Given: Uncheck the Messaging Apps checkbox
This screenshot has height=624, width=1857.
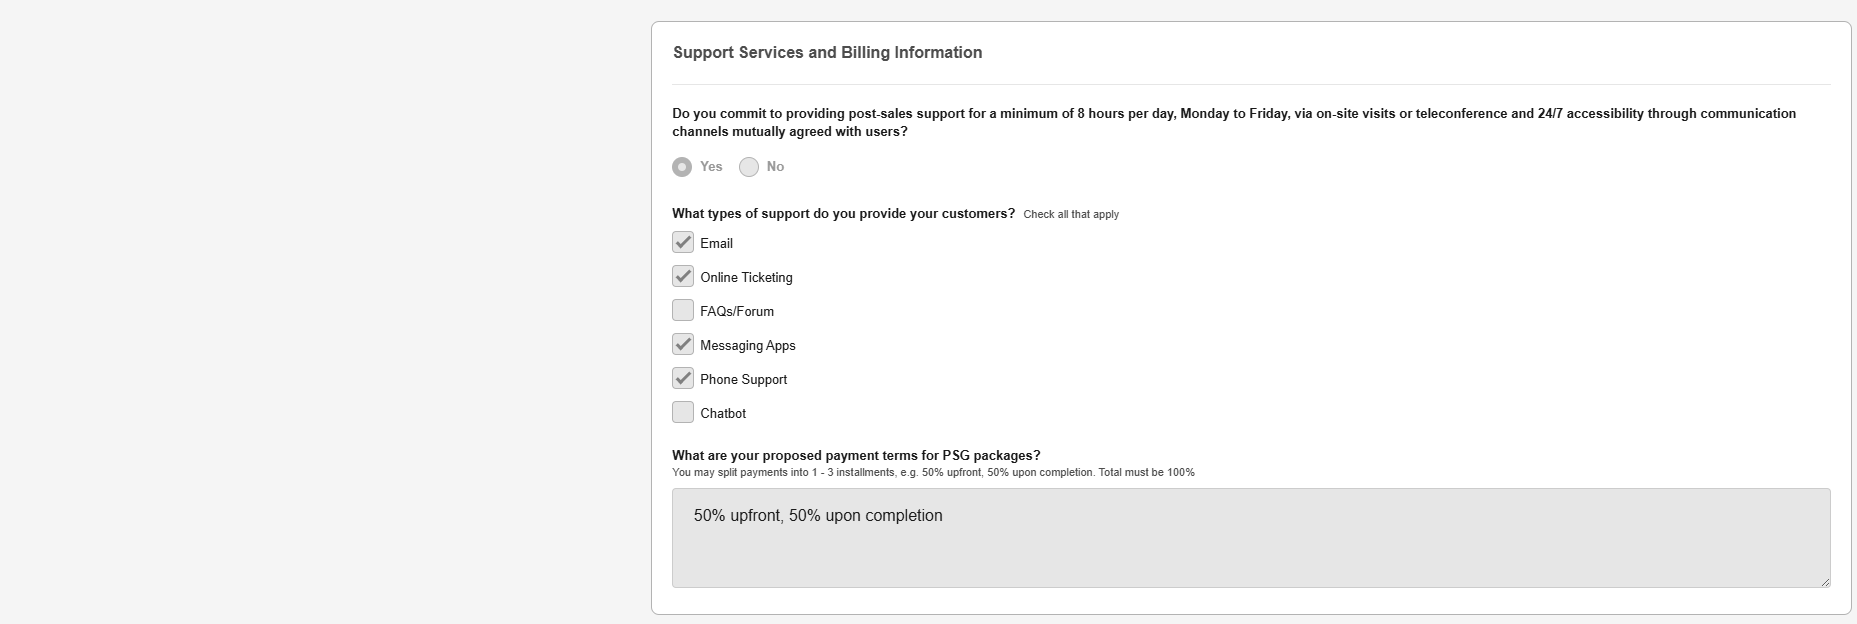Looking at the screenshot, I should [683, 344].
